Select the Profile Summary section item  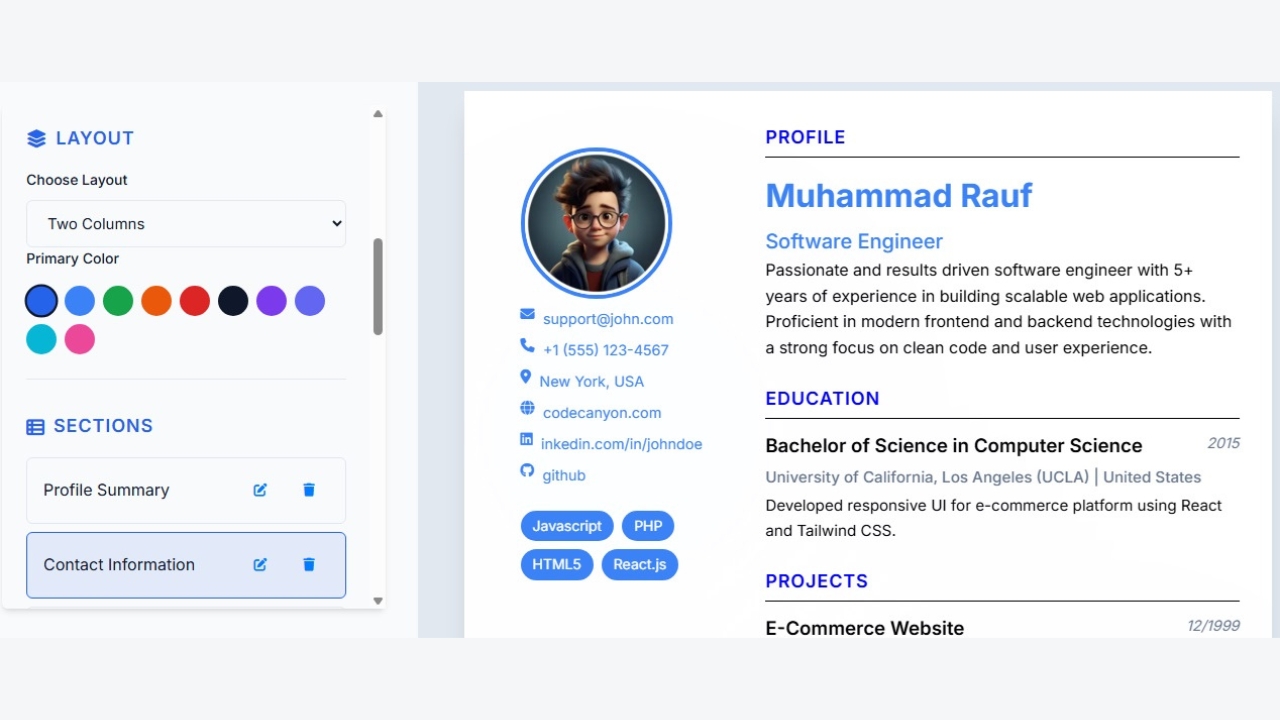point(130,490)
